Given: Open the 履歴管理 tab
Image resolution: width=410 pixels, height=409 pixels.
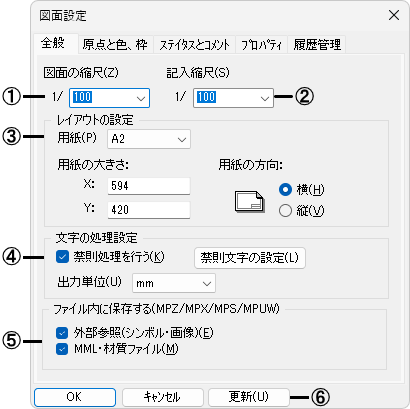Looking at the screenshot, I should pos(317,45).
